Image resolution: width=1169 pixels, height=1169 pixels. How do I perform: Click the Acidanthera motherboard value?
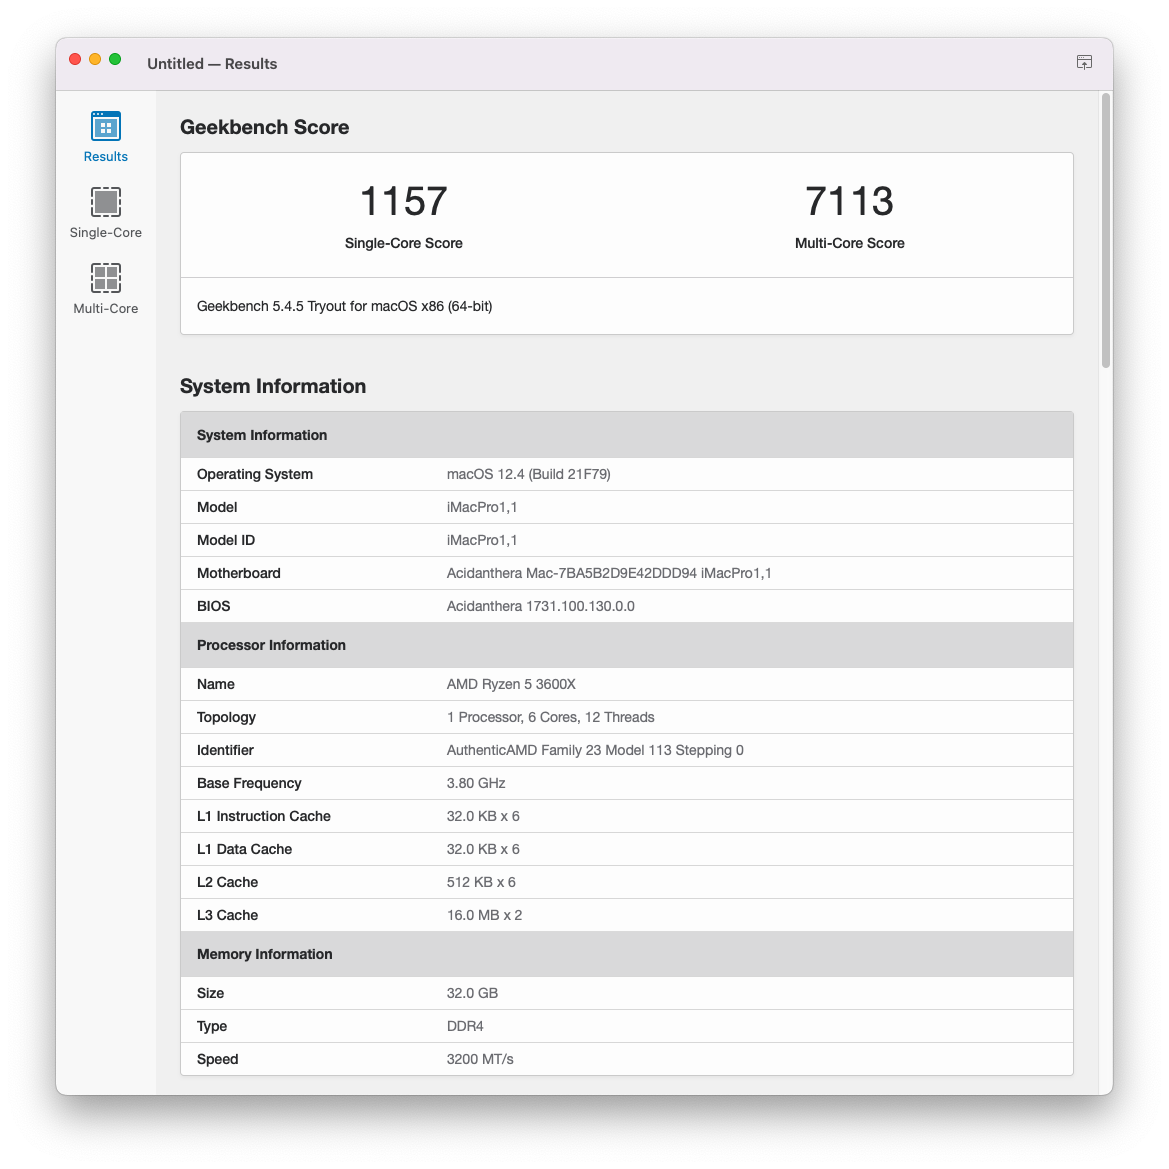point(608,573)
